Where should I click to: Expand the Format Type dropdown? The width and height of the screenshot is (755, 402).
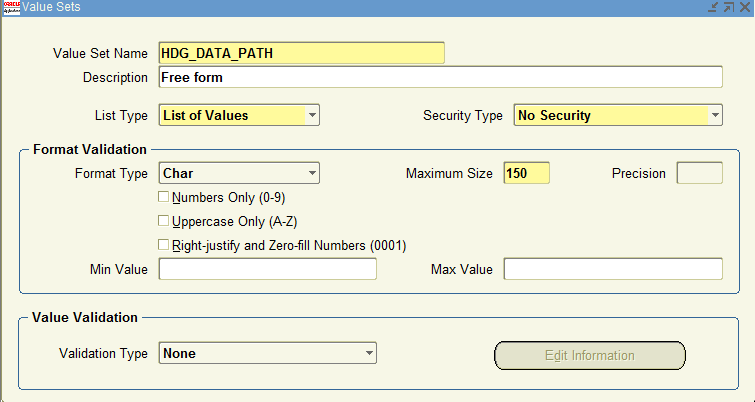coord(312,173)
